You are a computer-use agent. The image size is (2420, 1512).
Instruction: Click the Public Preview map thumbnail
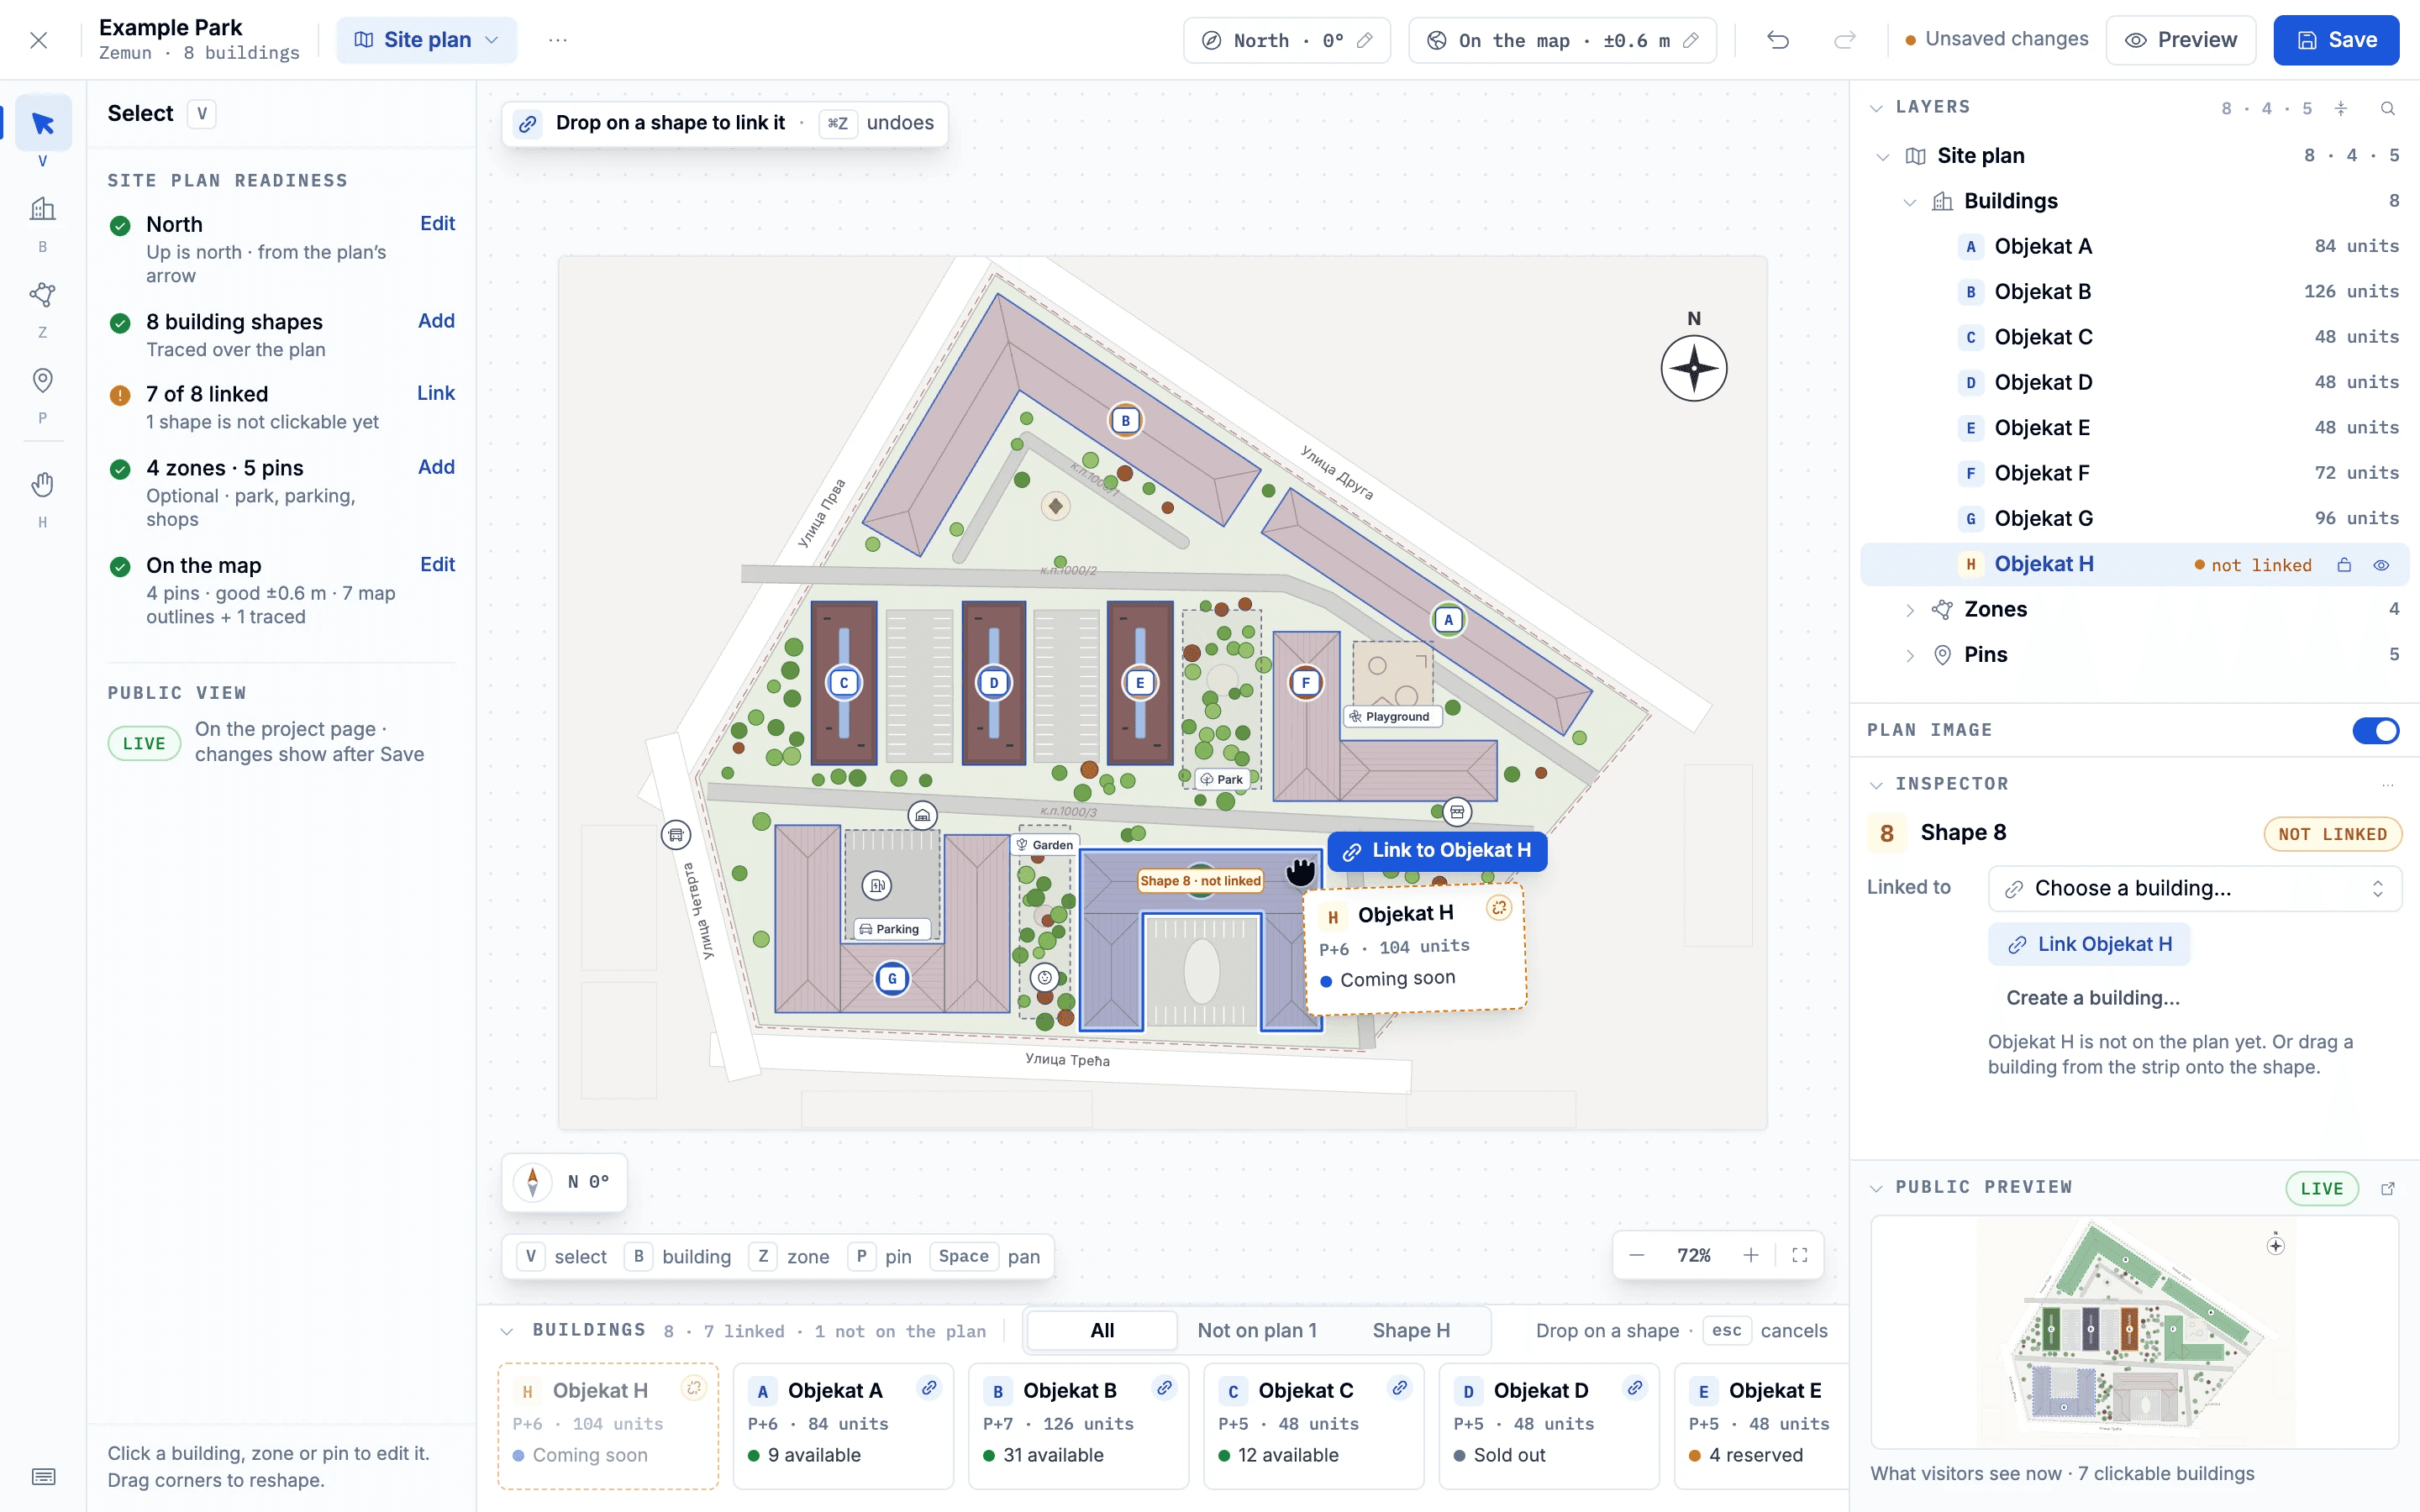click(x=2135, y=1332)
